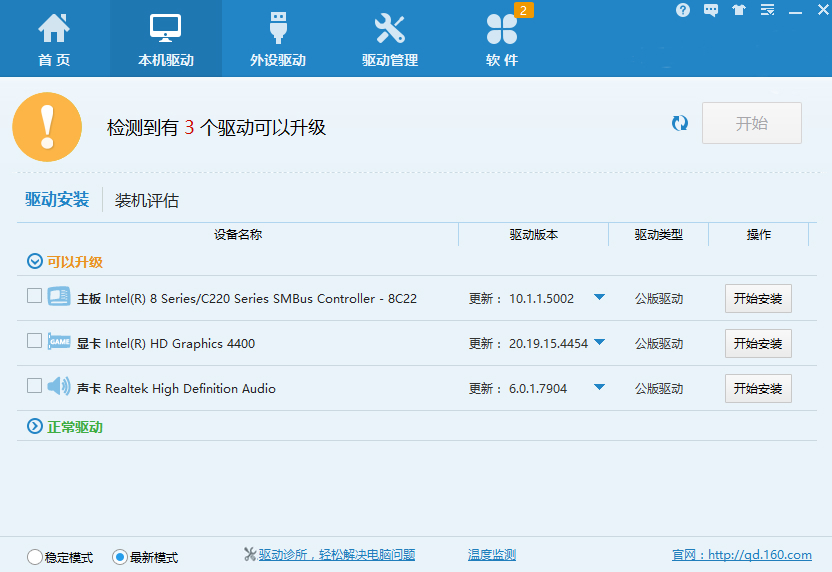Screen dimensions: 832x572
Task: Open official site link qd.160.com
Action: coord(742,555)
